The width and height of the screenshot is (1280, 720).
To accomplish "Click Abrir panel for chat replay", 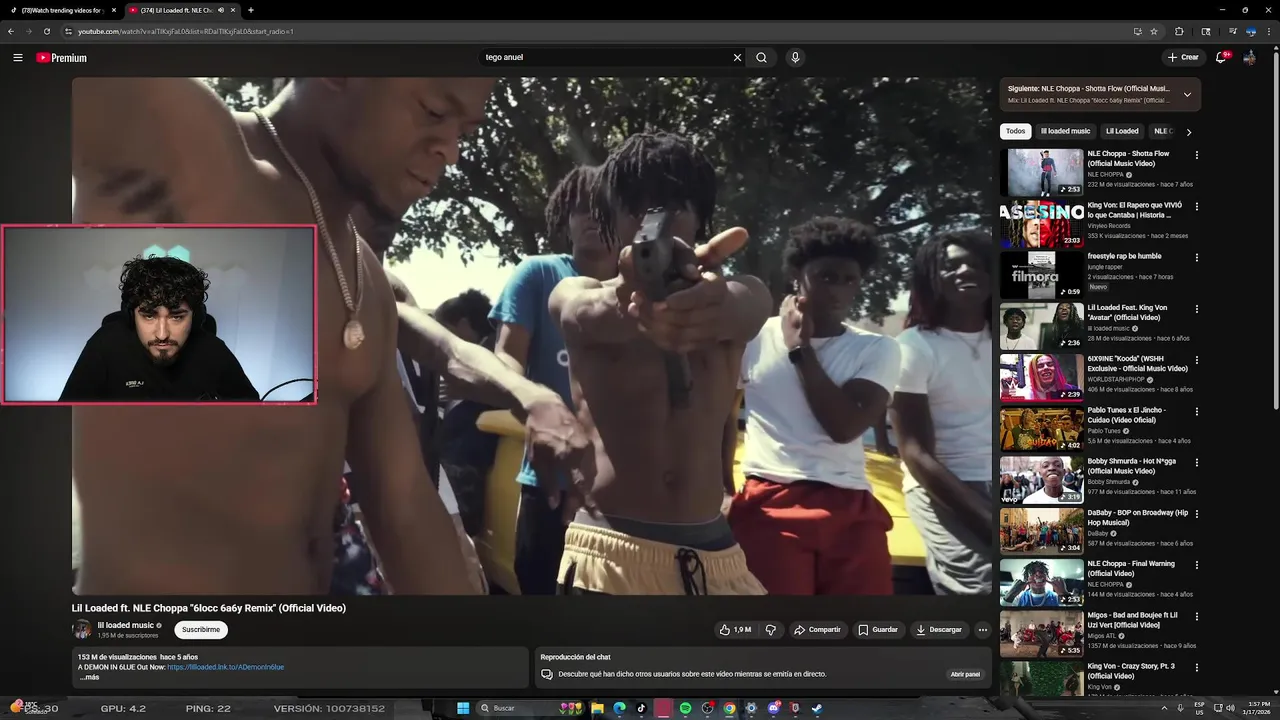I will [965, 674].
